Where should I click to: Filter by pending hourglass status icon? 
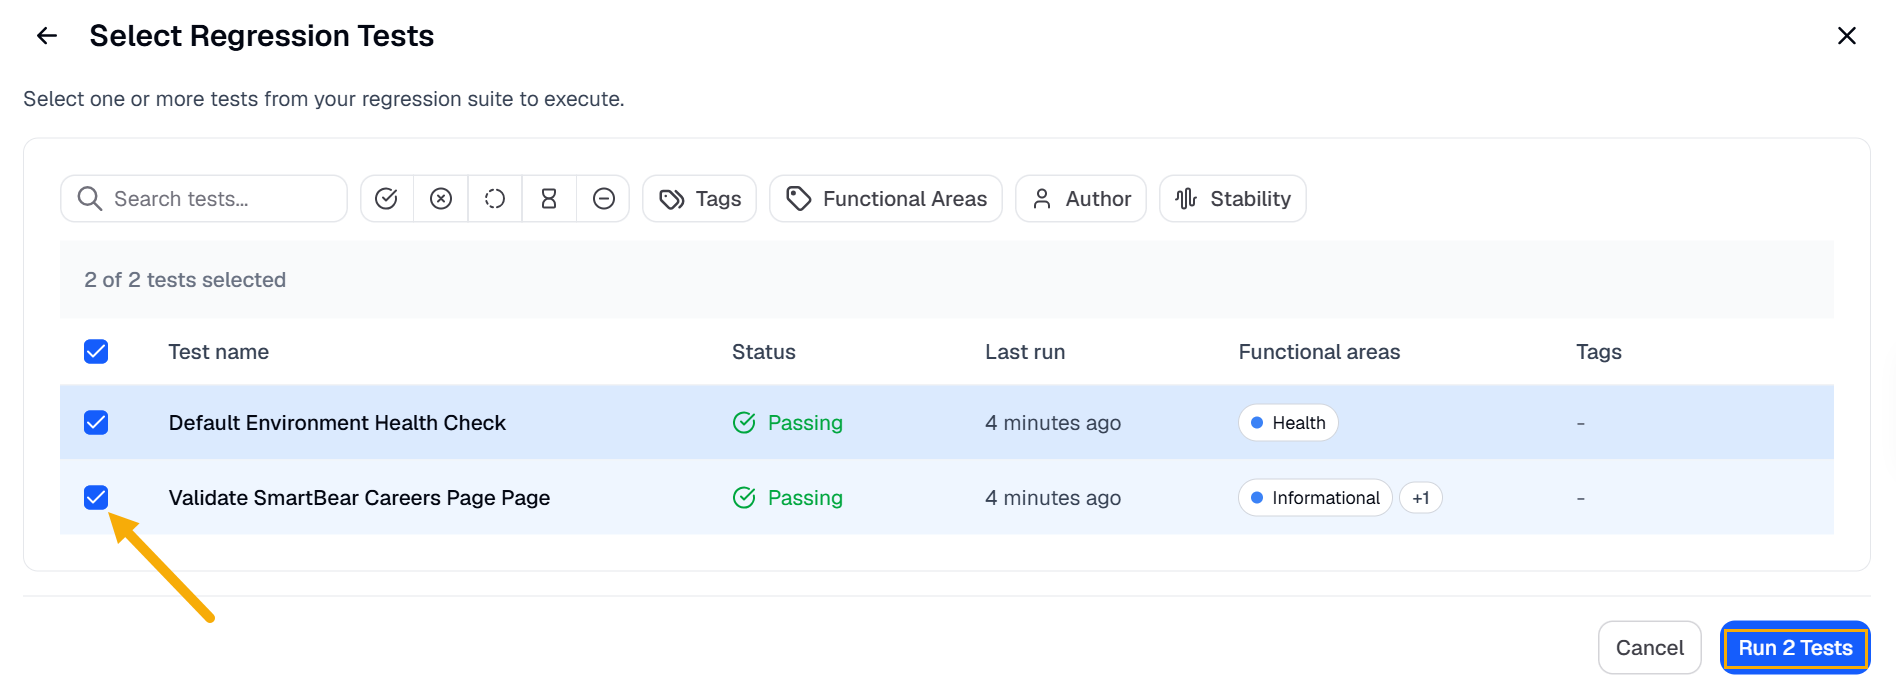point(549,199)
